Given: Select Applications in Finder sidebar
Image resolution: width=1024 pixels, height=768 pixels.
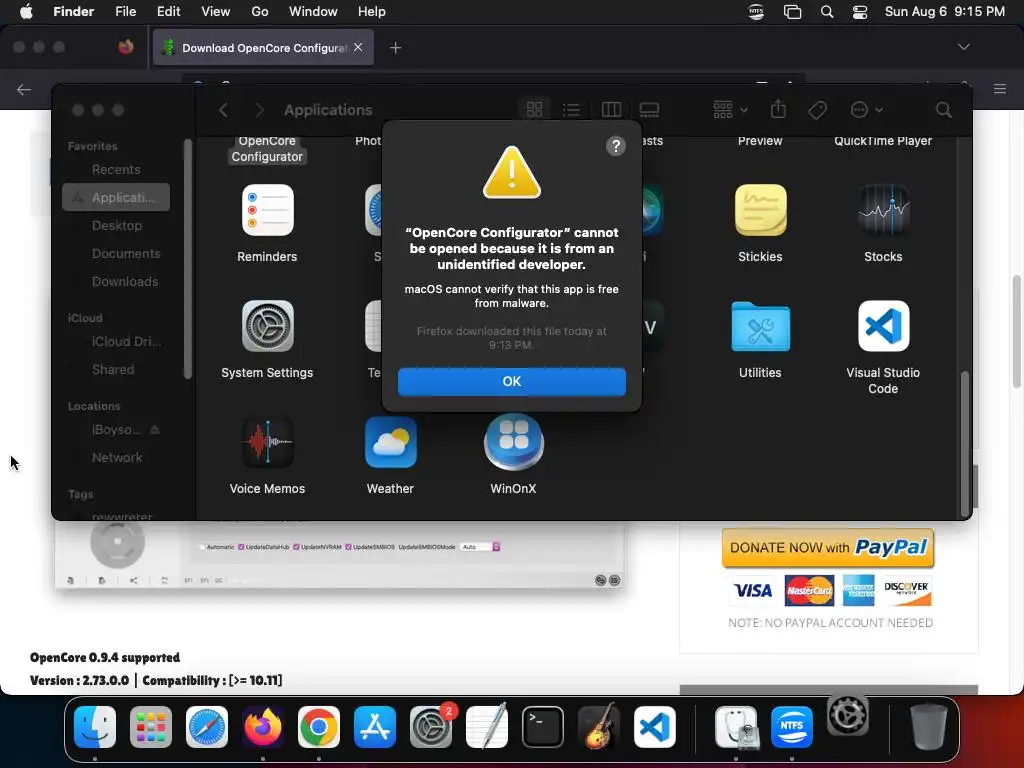Looking at the screenshot, I should click(x=116, y=197).
